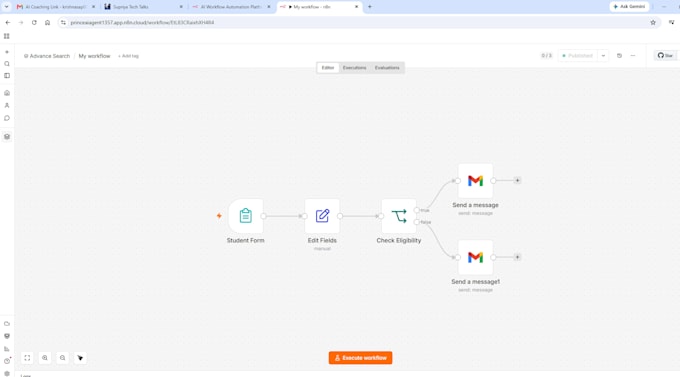Click the Add tag link

point(128,56)
